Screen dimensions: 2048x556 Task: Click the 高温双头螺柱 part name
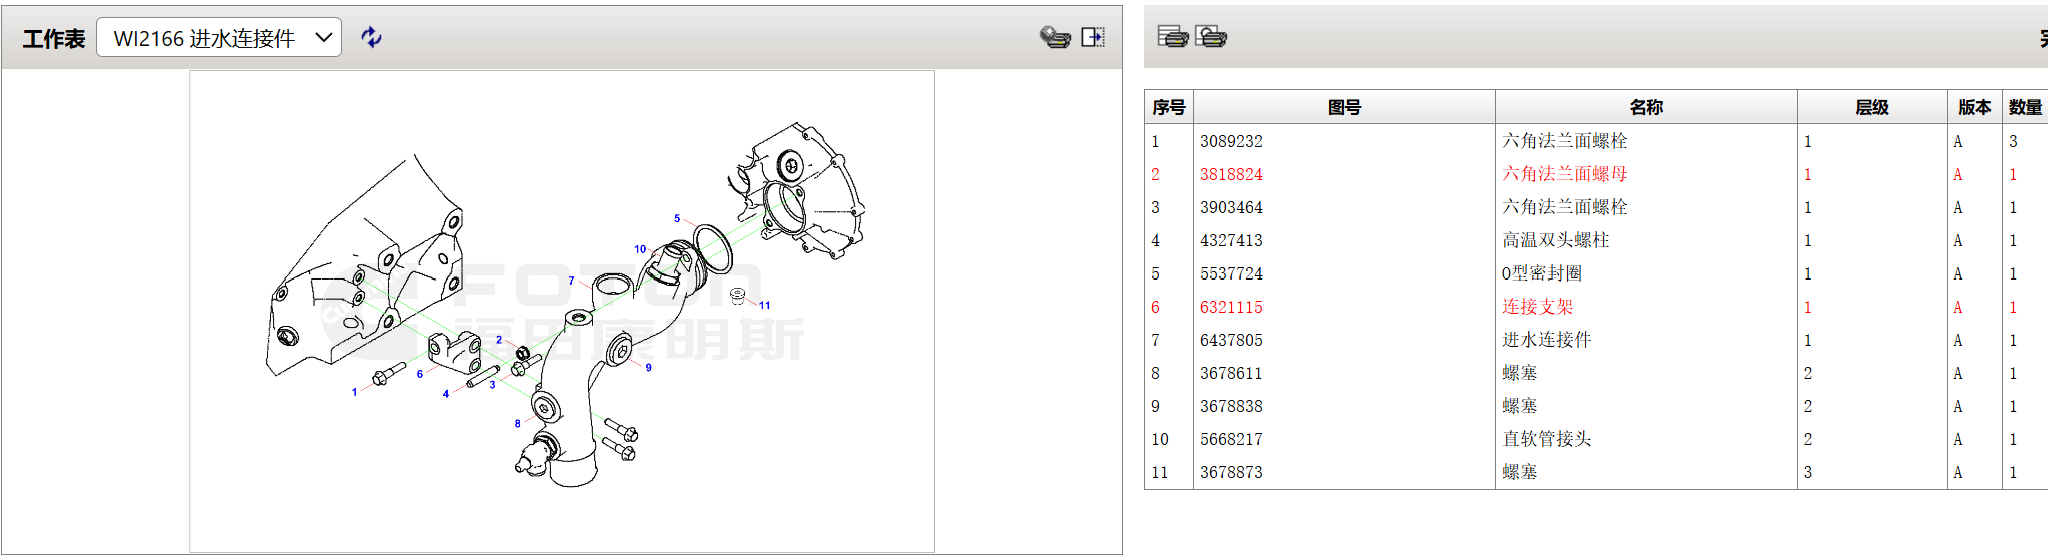pos(1555,240)
